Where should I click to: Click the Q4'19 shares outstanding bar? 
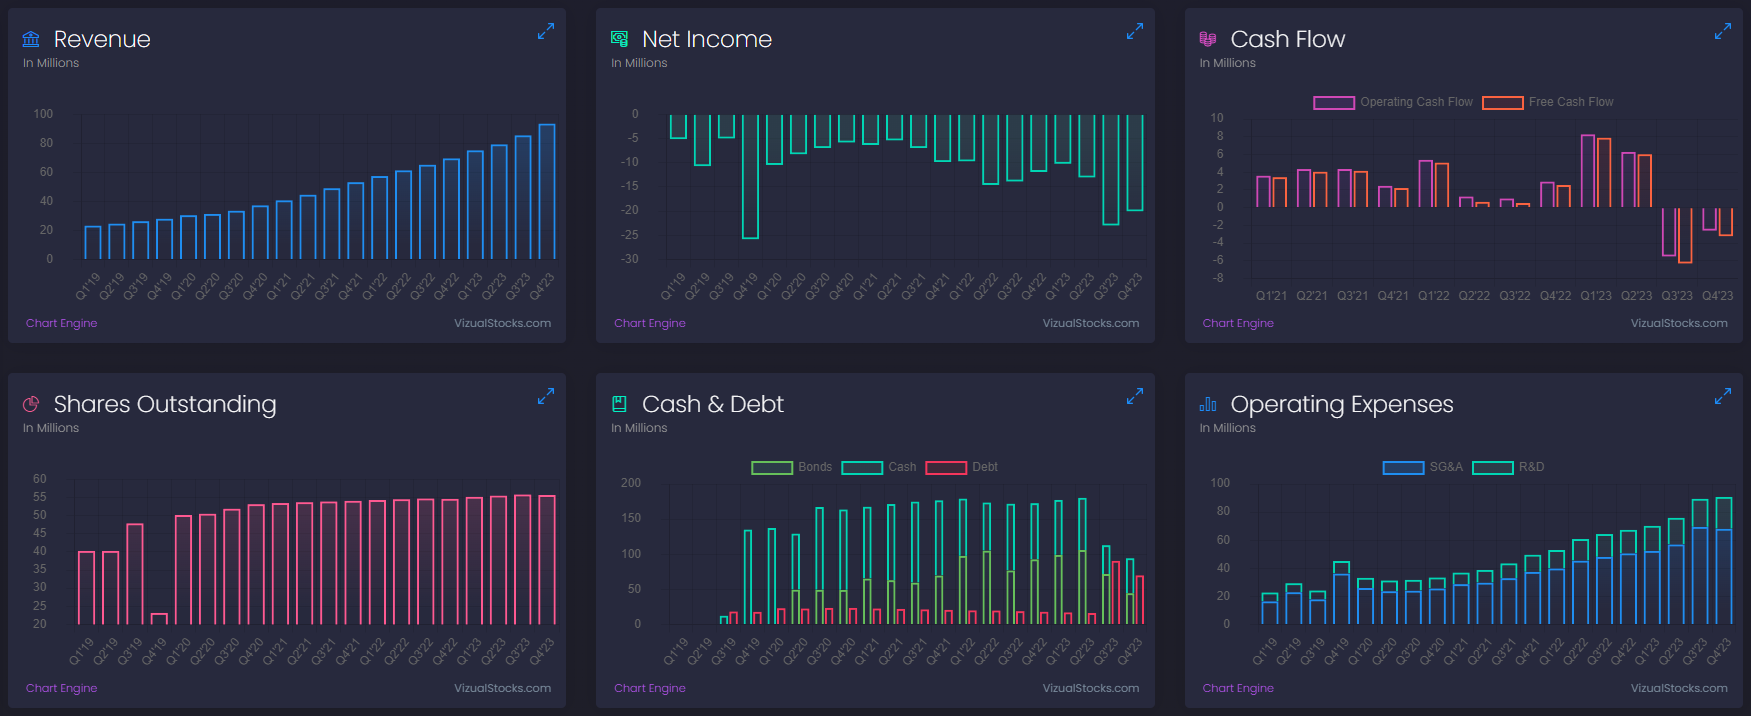(x=159, y=619)
